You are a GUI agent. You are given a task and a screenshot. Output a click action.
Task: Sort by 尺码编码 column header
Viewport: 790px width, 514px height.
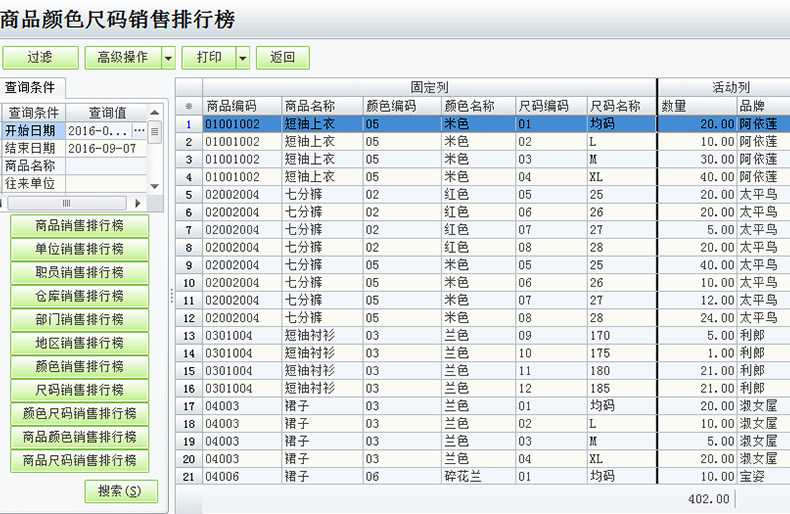coord(551,106)
